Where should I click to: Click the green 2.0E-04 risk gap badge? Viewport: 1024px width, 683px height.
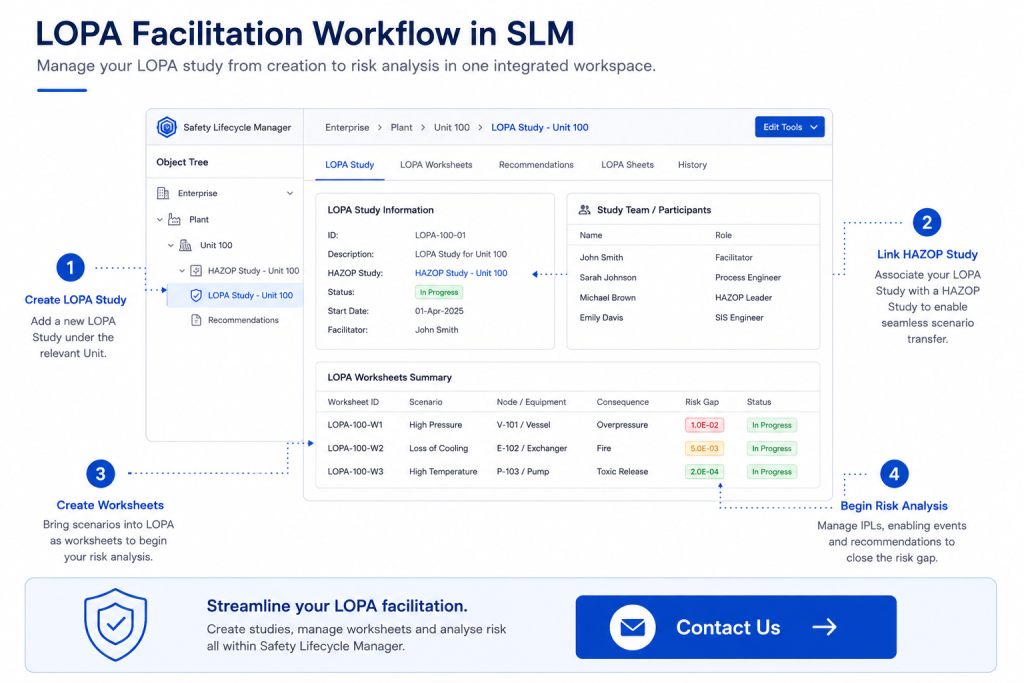tap(704, 471)
